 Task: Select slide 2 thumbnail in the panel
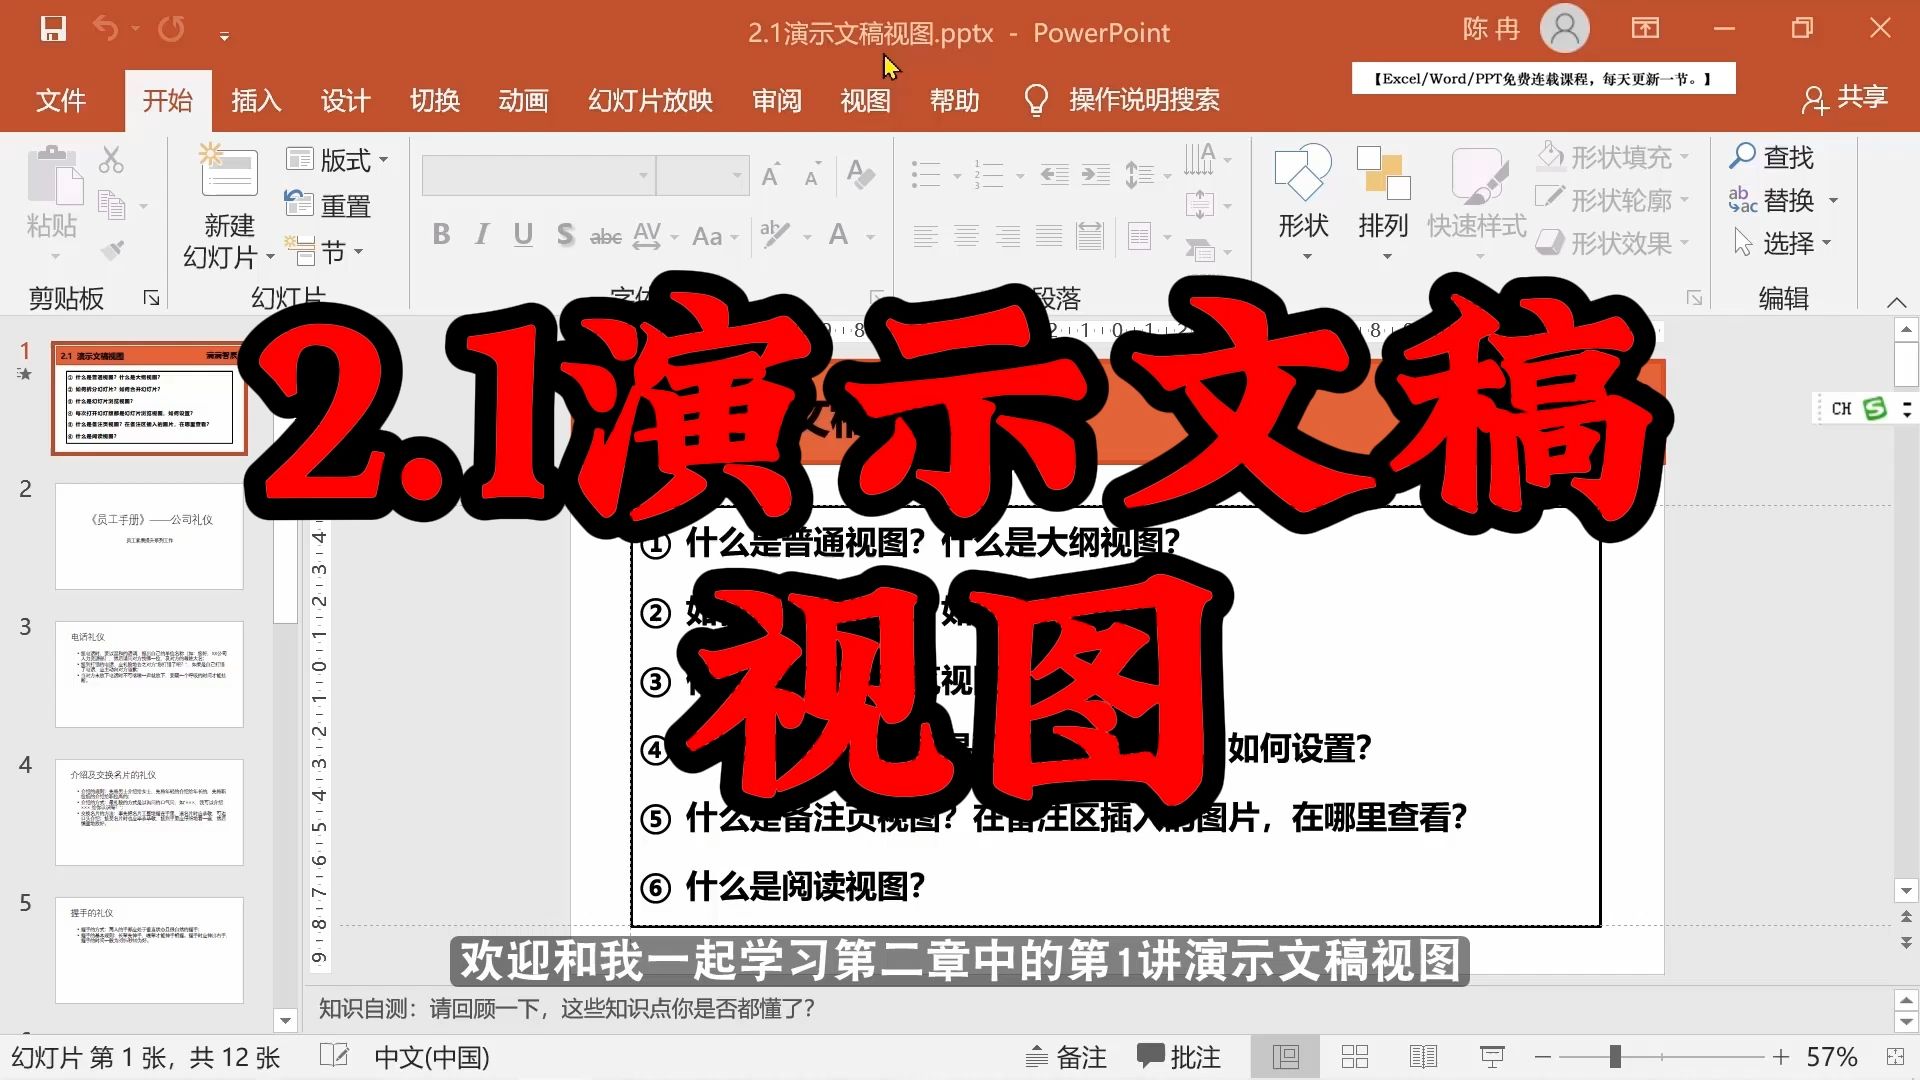[x=149, y=537]
